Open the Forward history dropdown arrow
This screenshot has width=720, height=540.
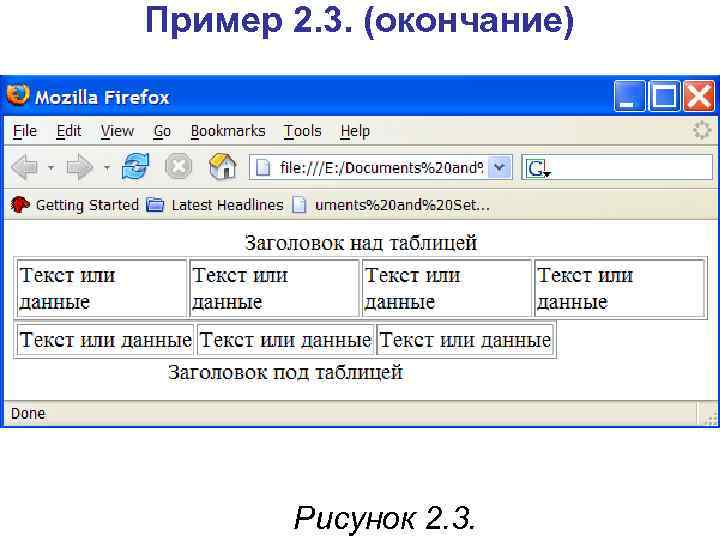pyautogui.click(x=107, y=168)
